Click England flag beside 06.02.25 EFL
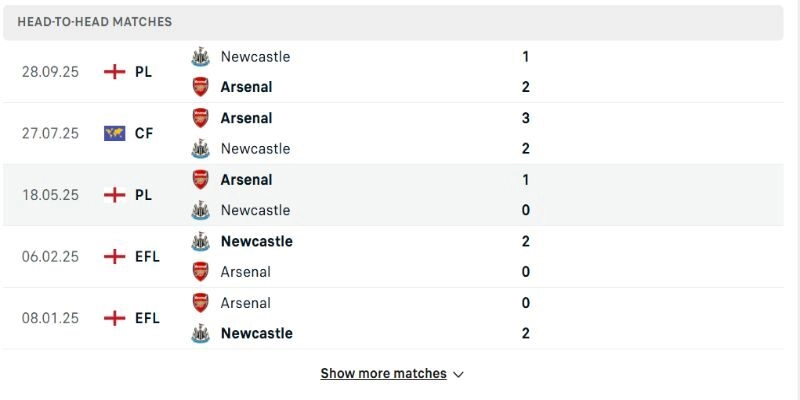This screenshot has width=800, height=400. pos(115,257)
